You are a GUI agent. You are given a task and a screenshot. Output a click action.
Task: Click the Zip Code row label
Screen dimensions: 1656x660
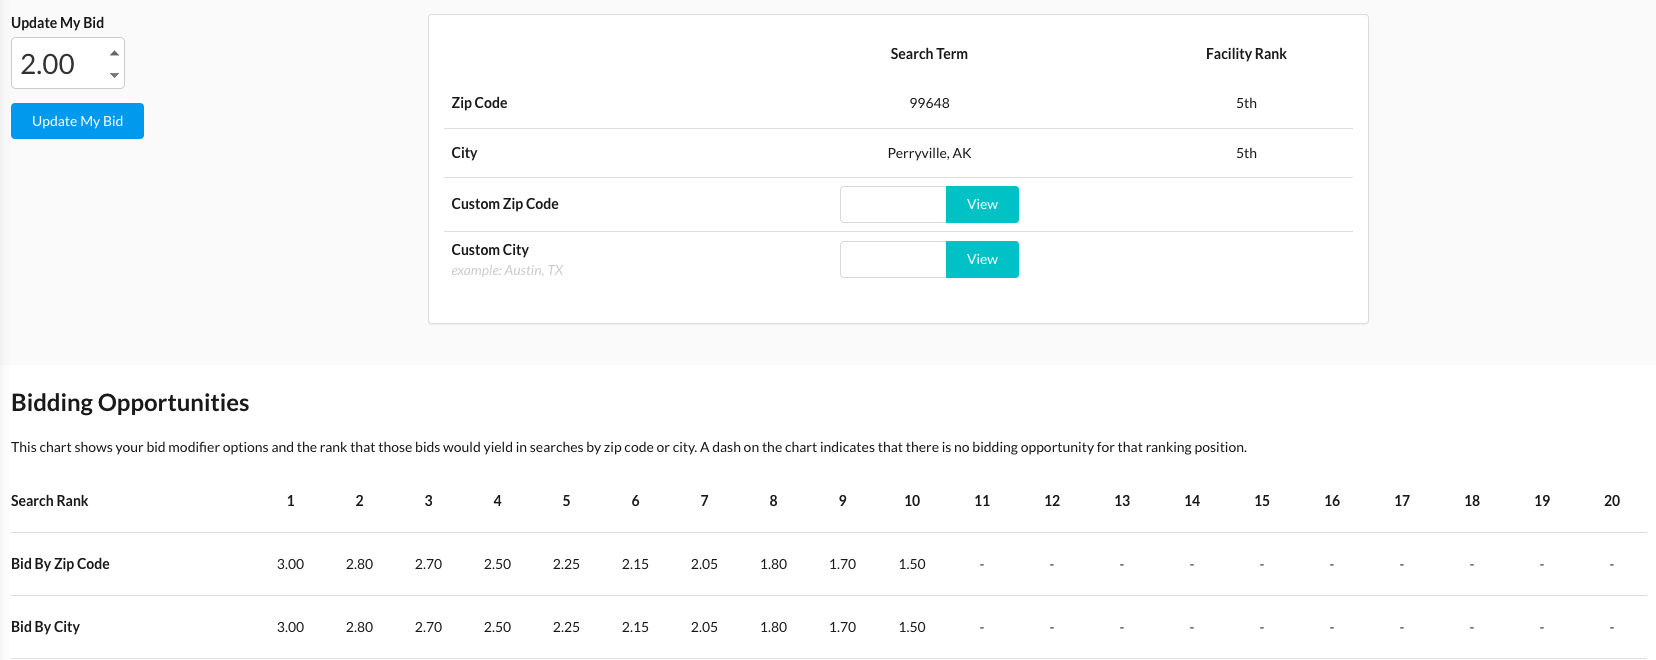479,103
